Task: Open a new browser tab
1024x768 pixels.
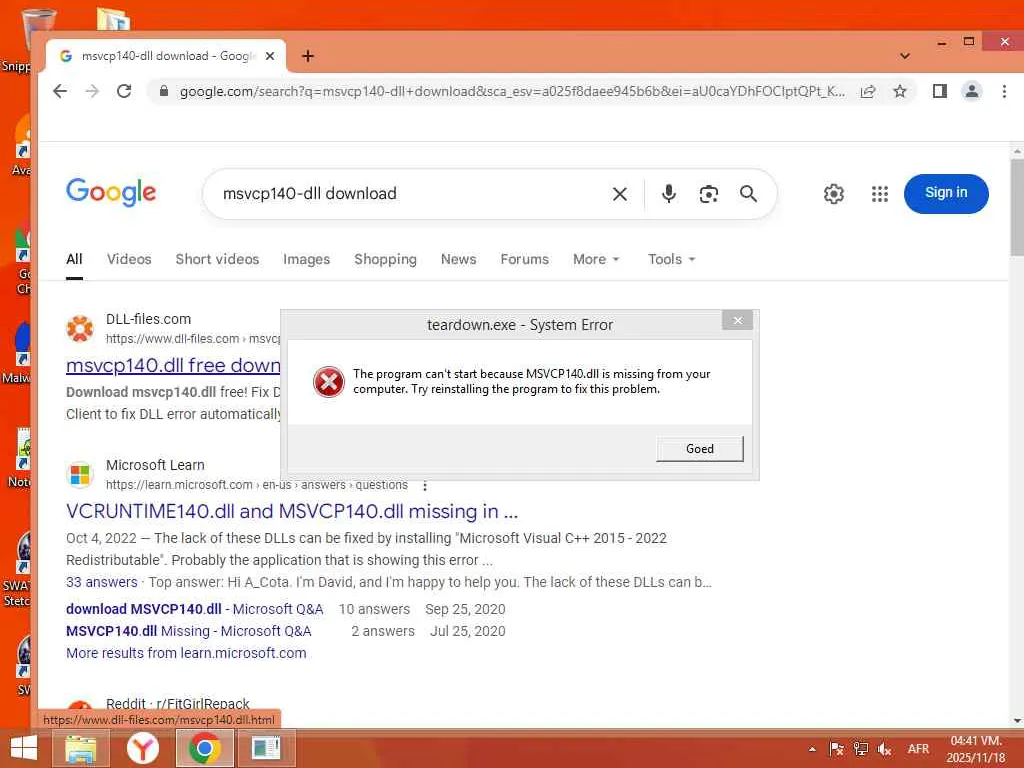Action: [308, 56]
